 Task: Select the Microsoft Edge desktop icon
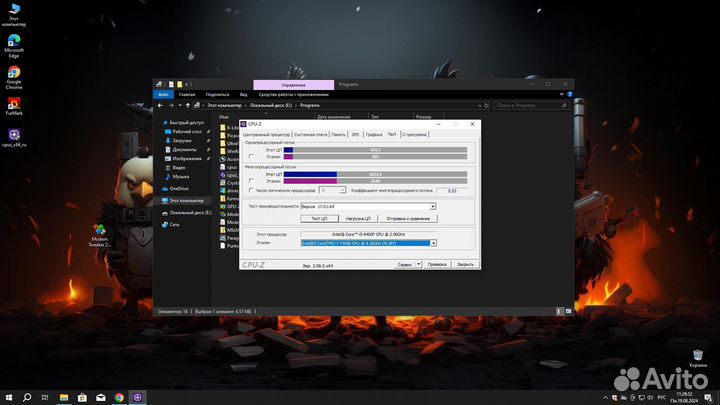(x=14, y=43)
